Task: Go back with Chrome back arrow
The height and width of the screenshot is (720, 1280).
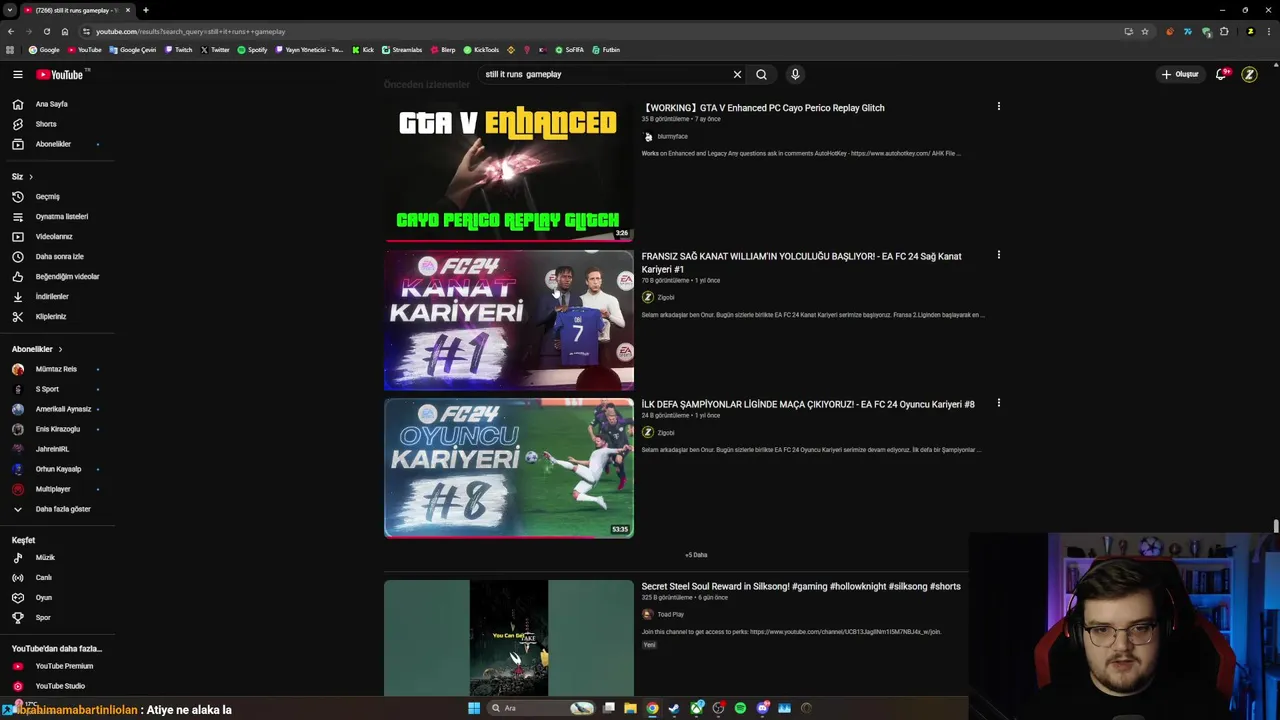Action: pos(11,31)
